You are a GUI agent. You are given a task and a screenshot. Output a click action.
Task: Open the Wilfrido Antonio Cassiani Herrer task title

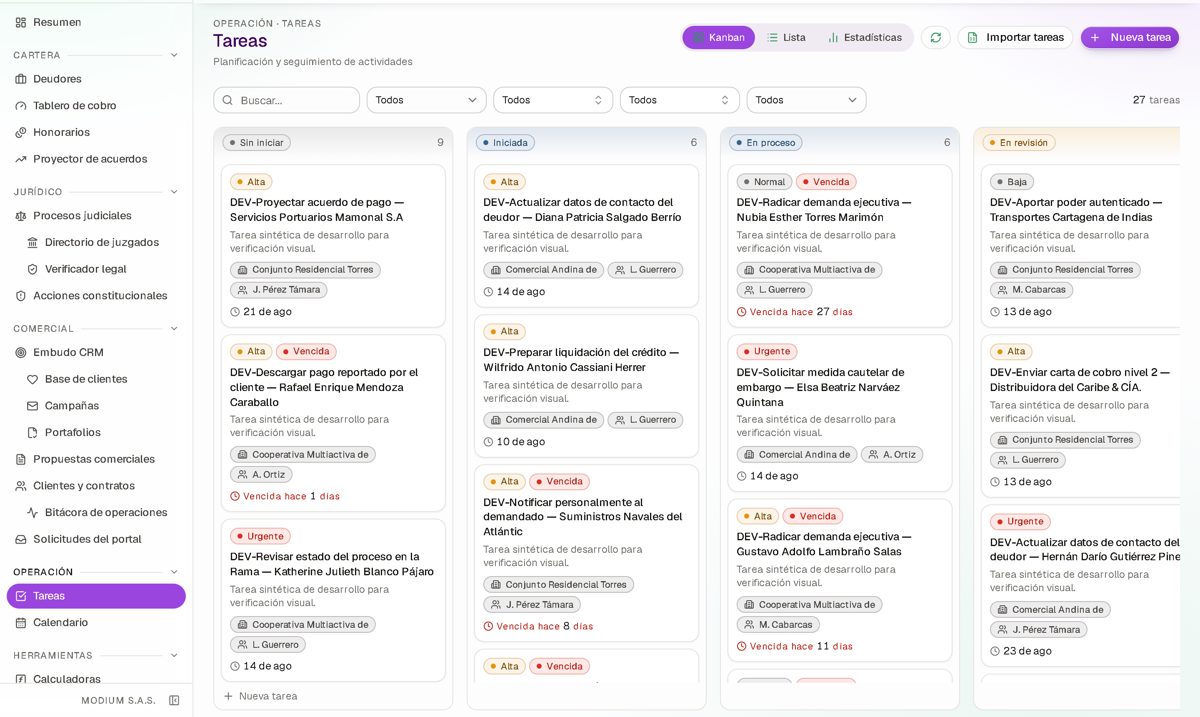[581, 360]
